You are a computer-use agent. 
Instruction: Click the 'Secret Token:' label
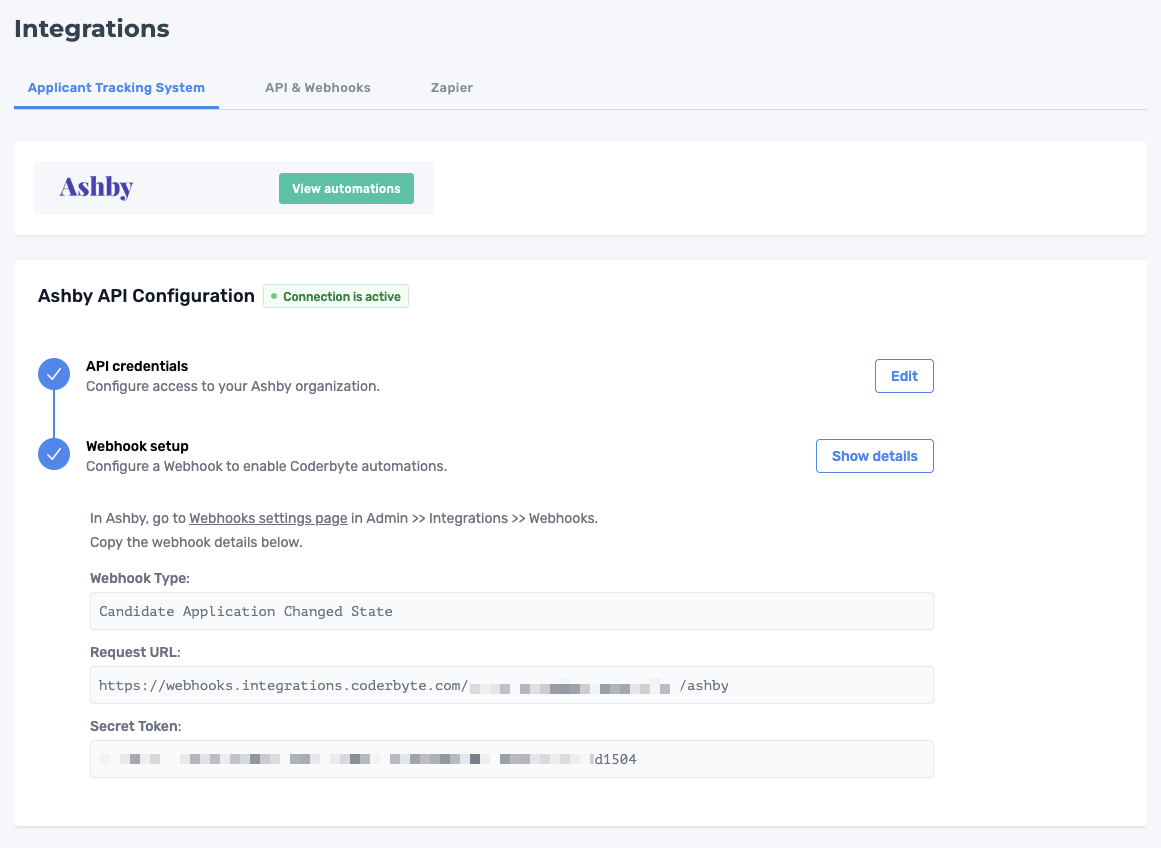[135, 726]
